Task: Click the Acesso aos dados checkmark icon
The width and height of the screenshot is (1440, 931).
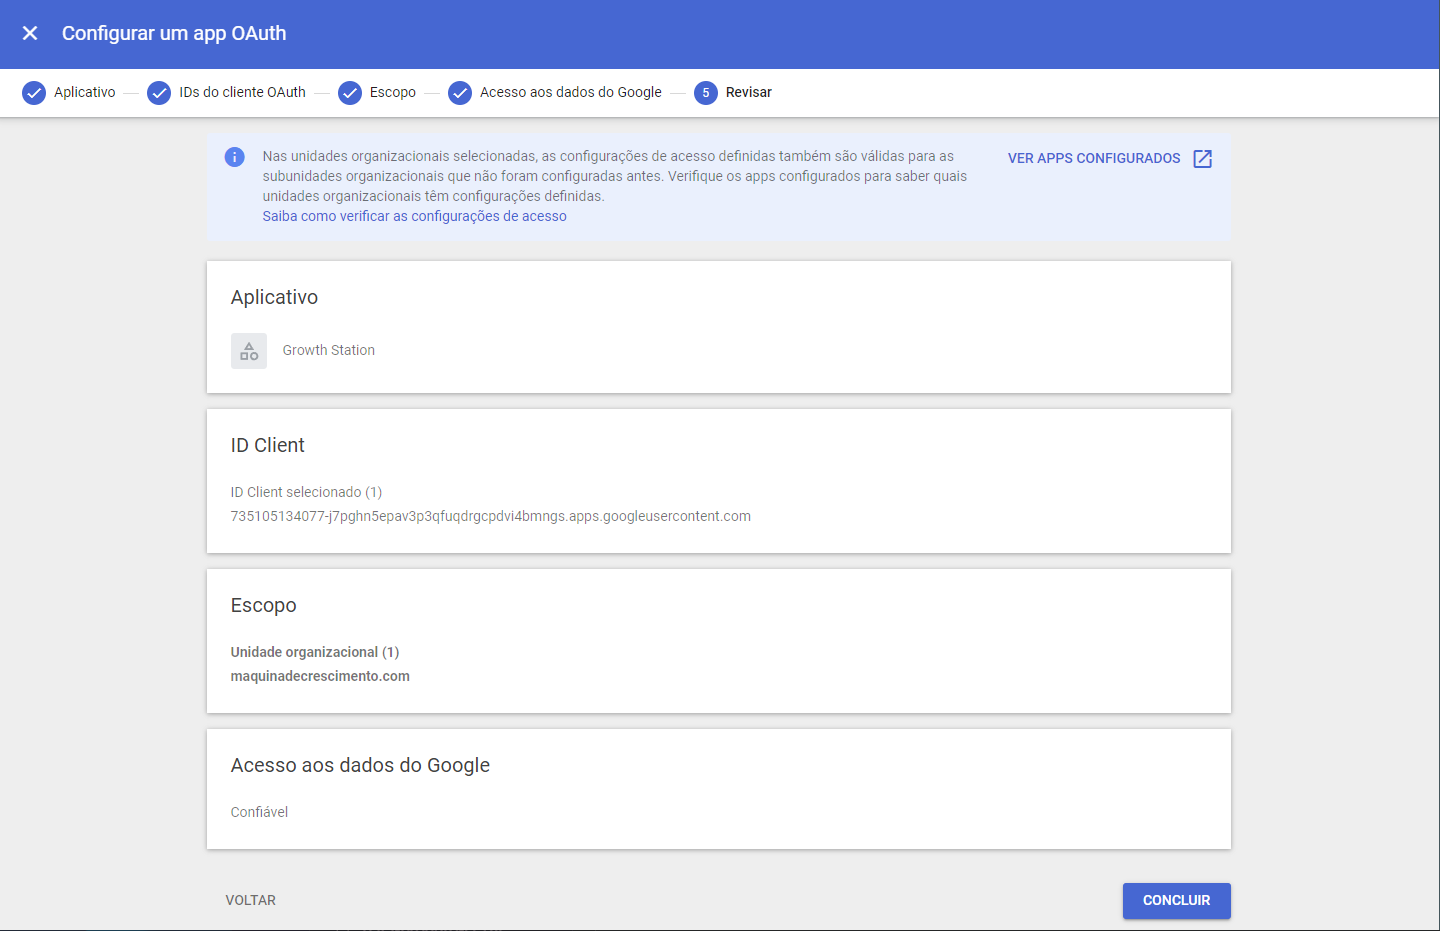Action: click(460, 93)
